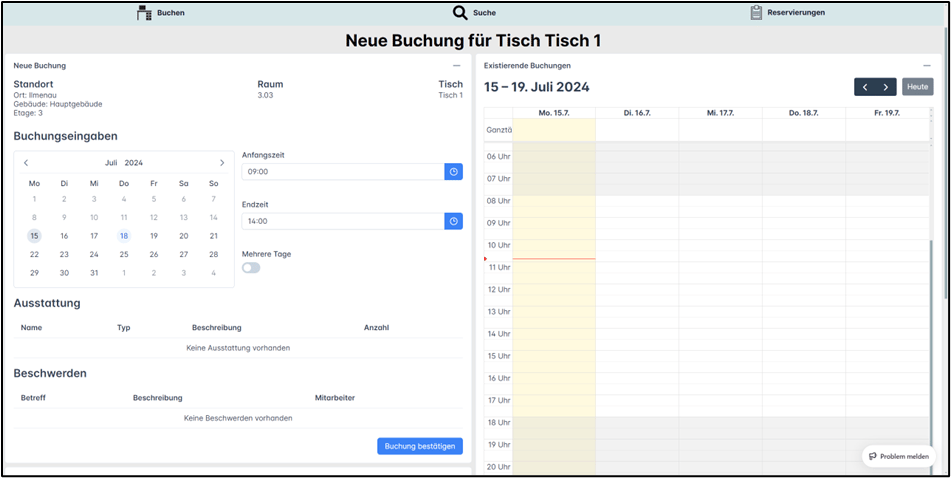Image resolution: width=951 pixels, height=478 pixels.
Task: Collapse the Existierende Buchungen panel
Action: 927,66
